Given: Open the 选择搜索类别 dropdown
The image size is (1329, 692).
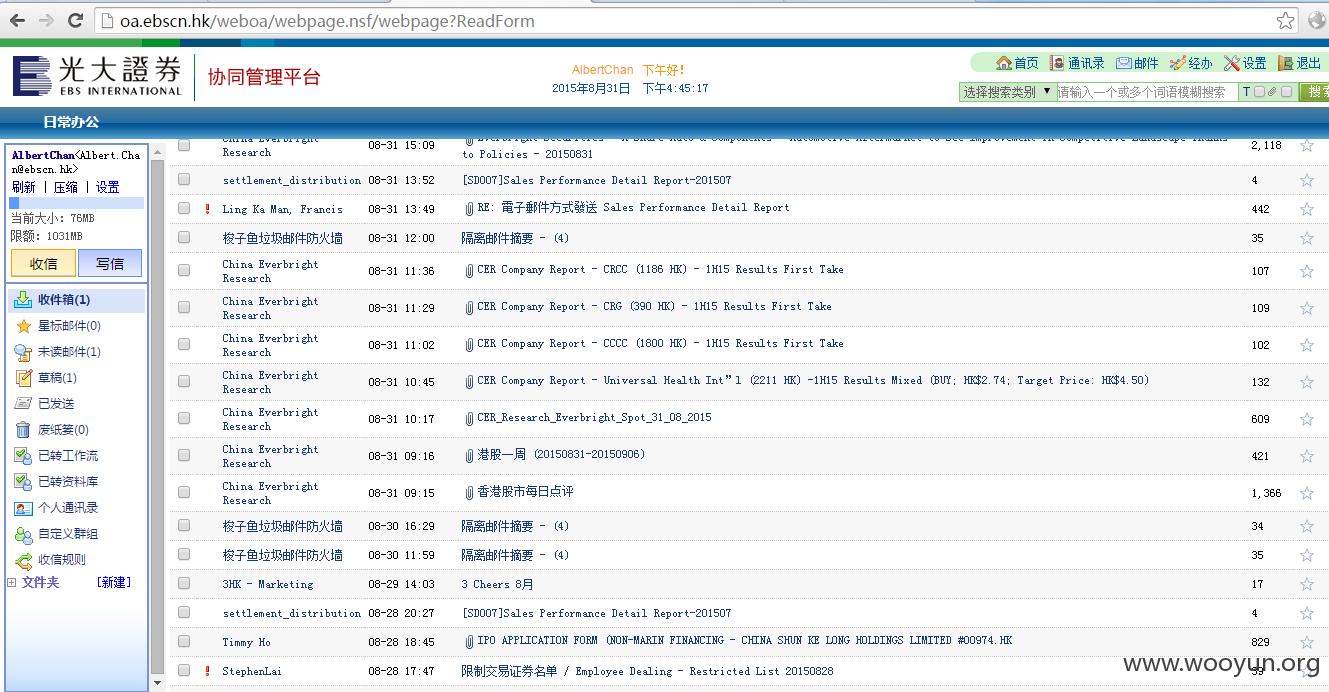Looking at the screenshot, I should (x=1007, y=92).
